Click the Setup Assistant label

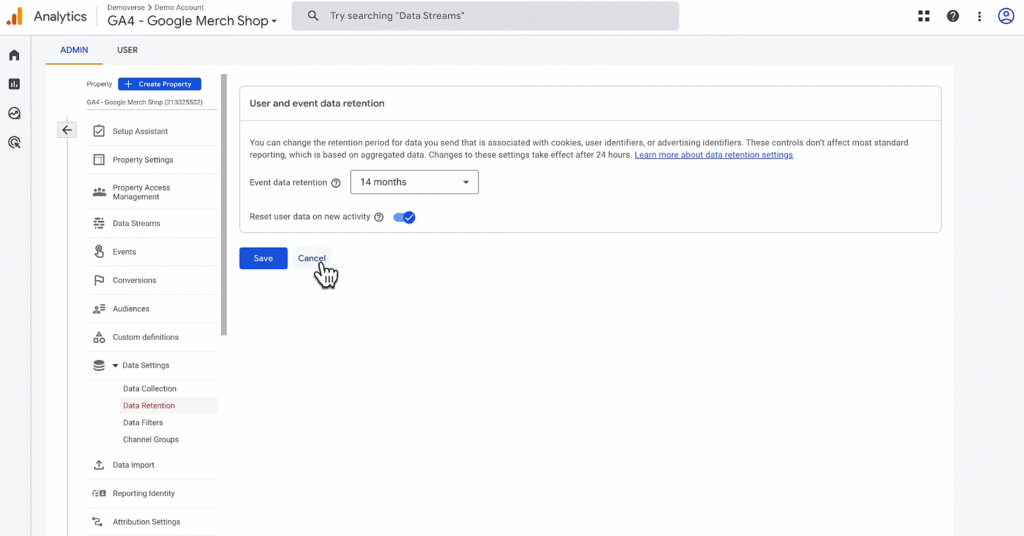click(x=140, y=131)
